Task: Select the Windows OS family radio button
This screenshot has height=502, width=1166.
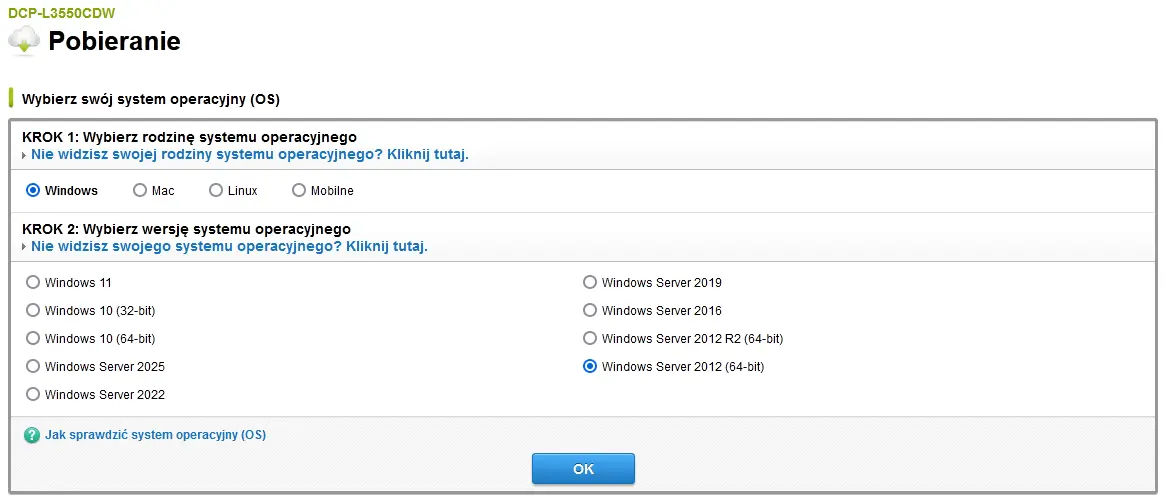Action: pyautogui.click(x=33, y=190)
